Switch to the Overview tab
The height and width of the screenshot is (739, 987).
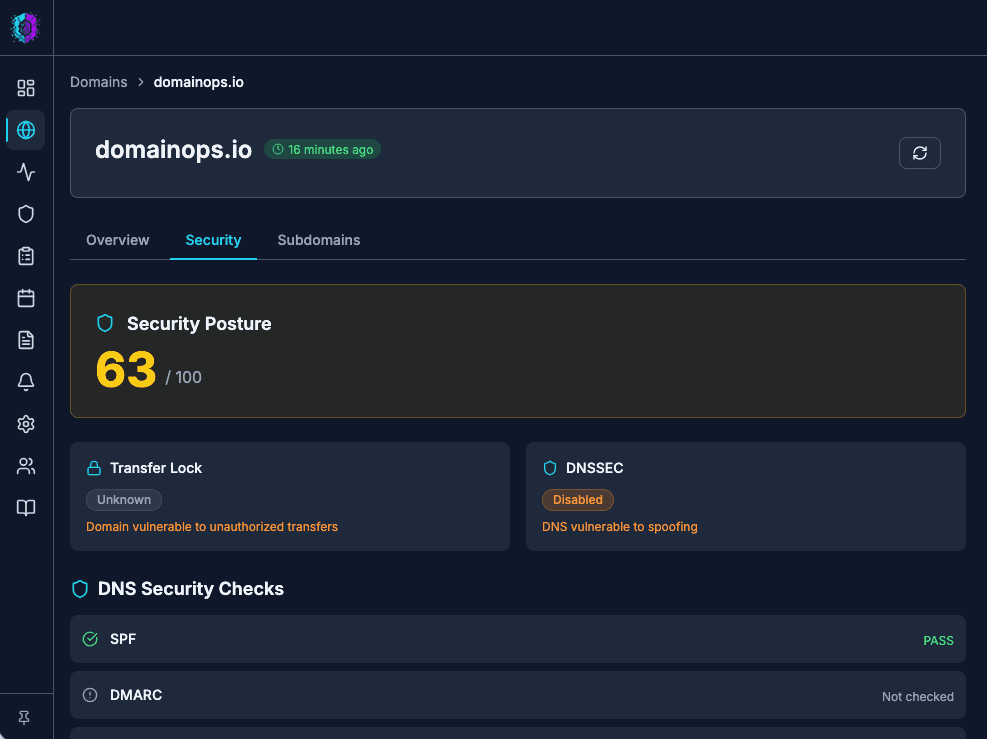point(118,240)
